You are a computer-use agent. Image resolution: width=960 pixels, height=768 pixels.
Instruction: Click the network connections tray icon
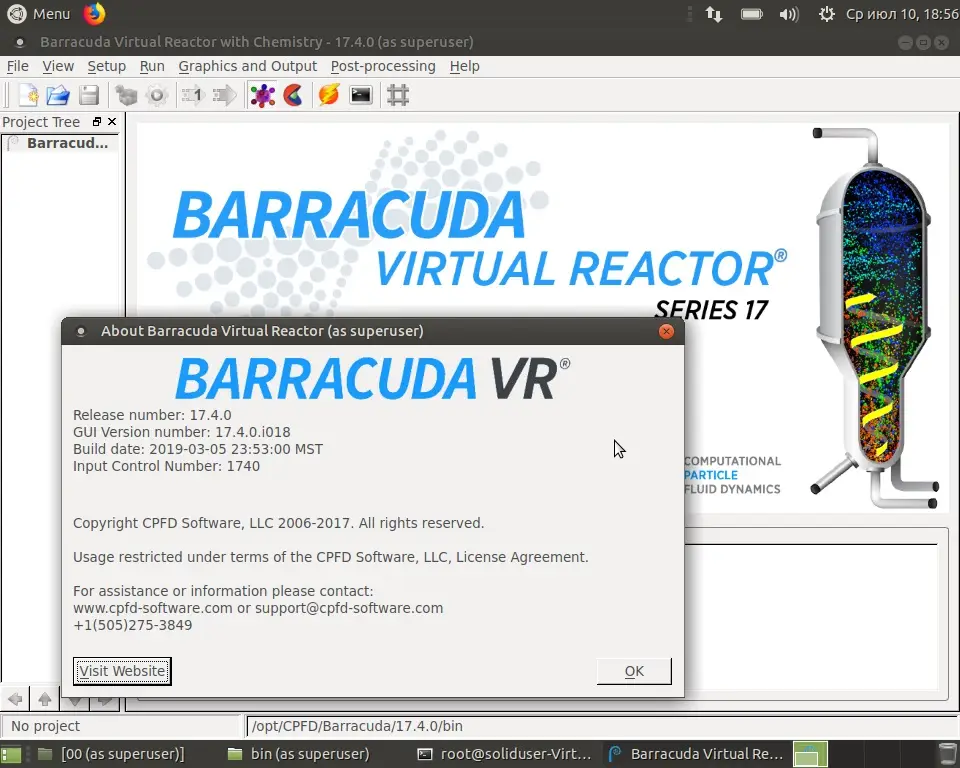coord(714,14)
